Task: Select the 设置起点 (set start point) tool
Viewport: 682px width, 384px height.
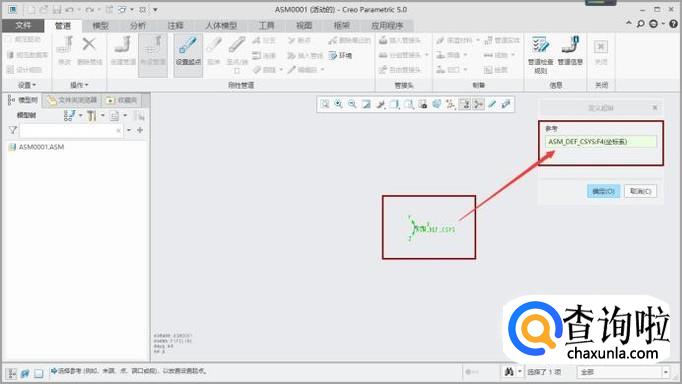Action: pos(188,52)
